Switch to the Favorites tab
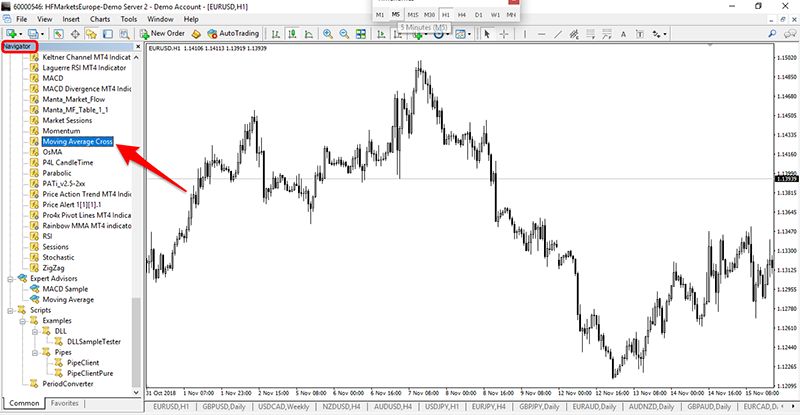The width and height of the screenshot is (800, 415). (x=65, y=403)
